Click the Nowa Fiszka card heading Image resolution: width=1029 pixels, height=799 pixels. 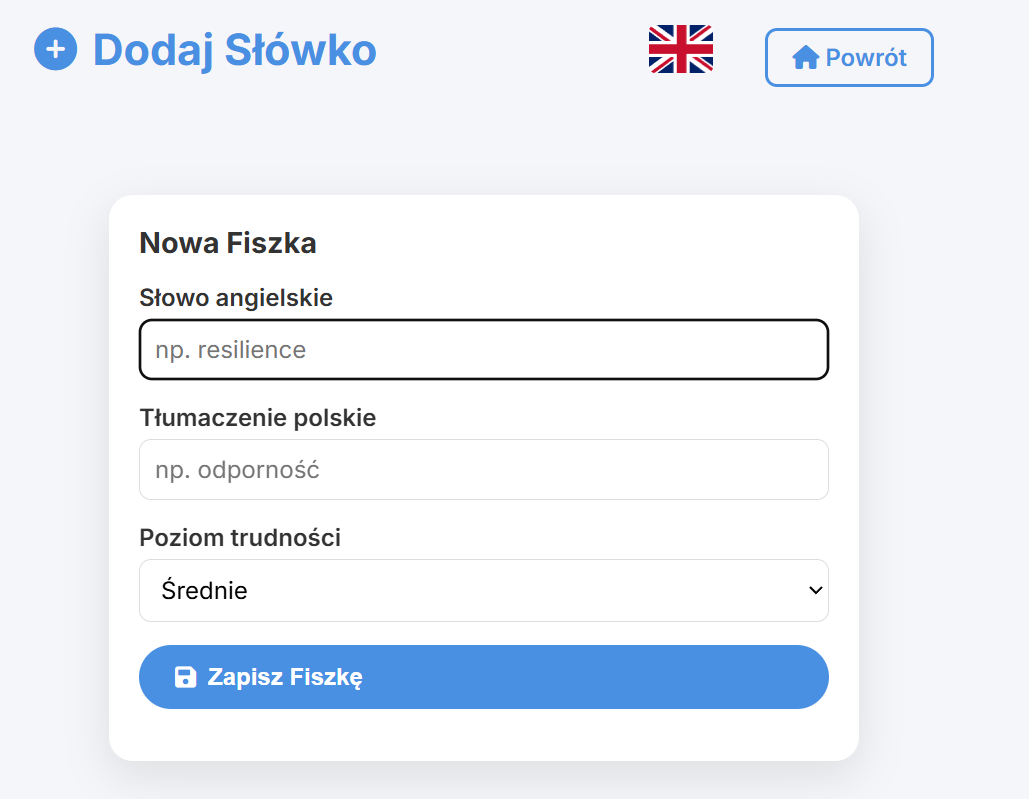228,243
